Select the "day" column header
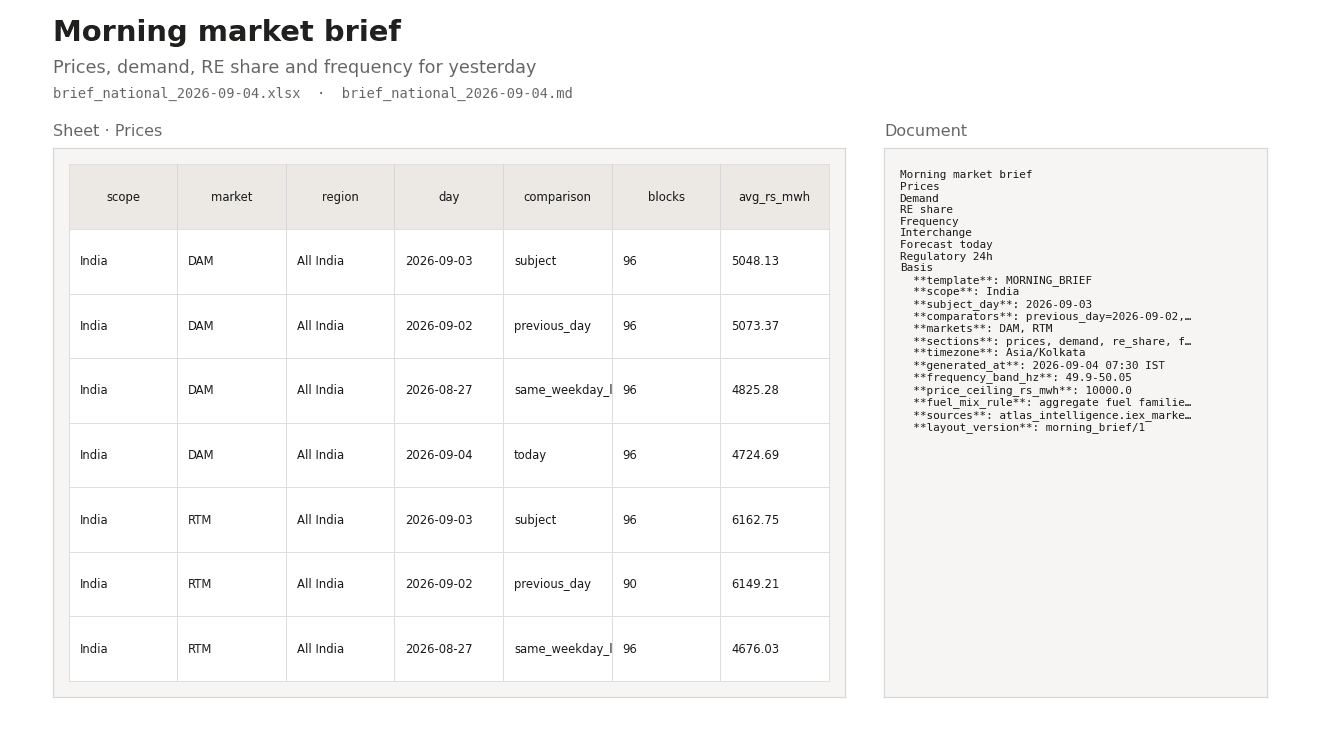 click(449, 197)
